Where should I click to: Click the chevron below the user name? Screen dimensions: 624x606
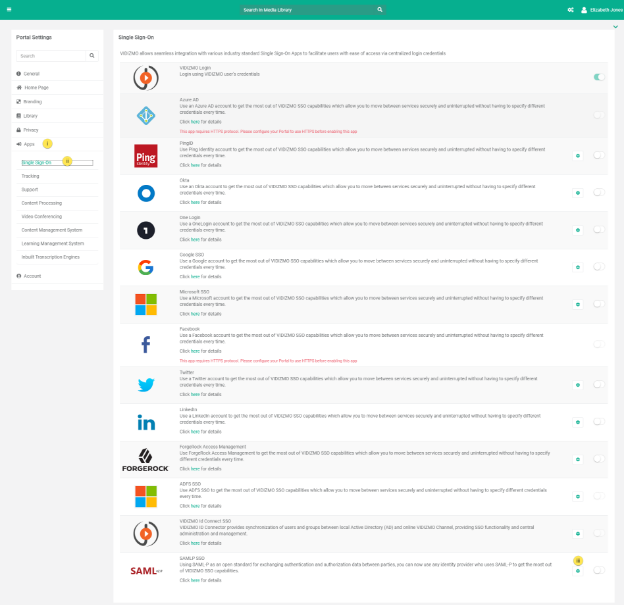click(616, 27)
